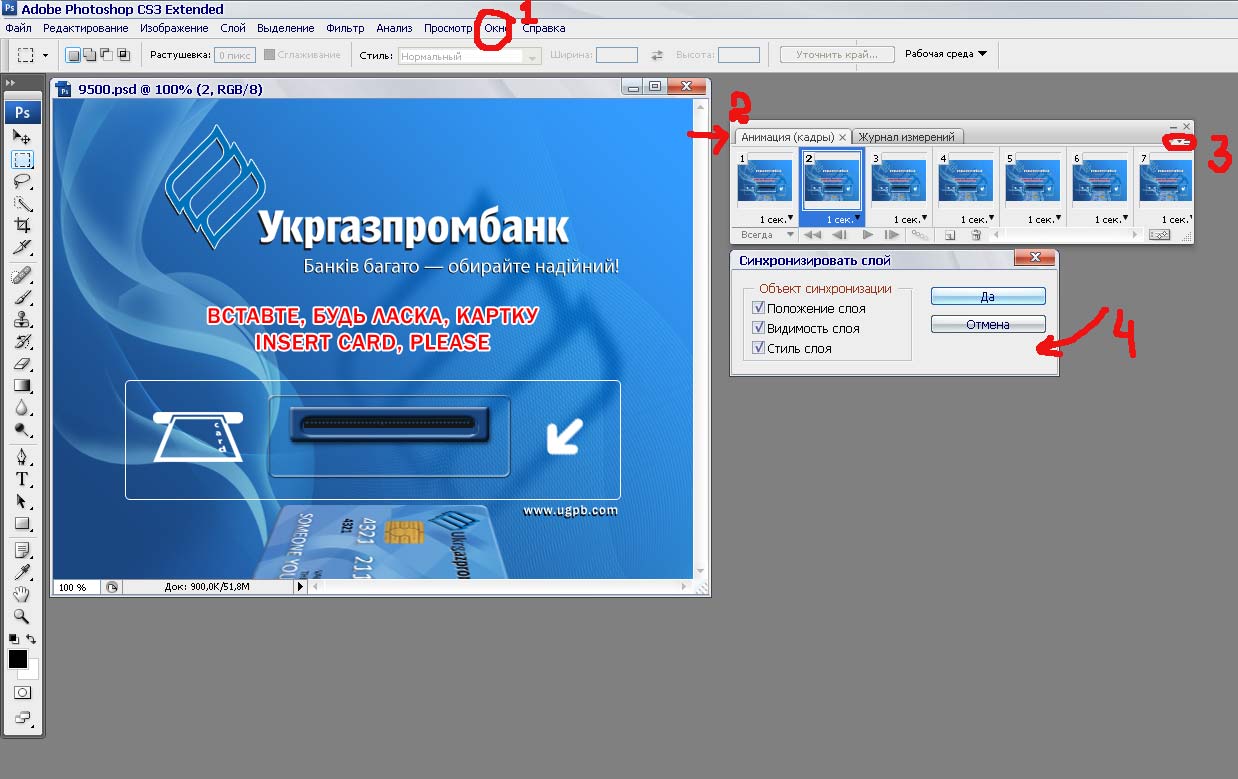Select the Dodge tool
This screenshot has width=1238, height=779.
tap(22, 430)
